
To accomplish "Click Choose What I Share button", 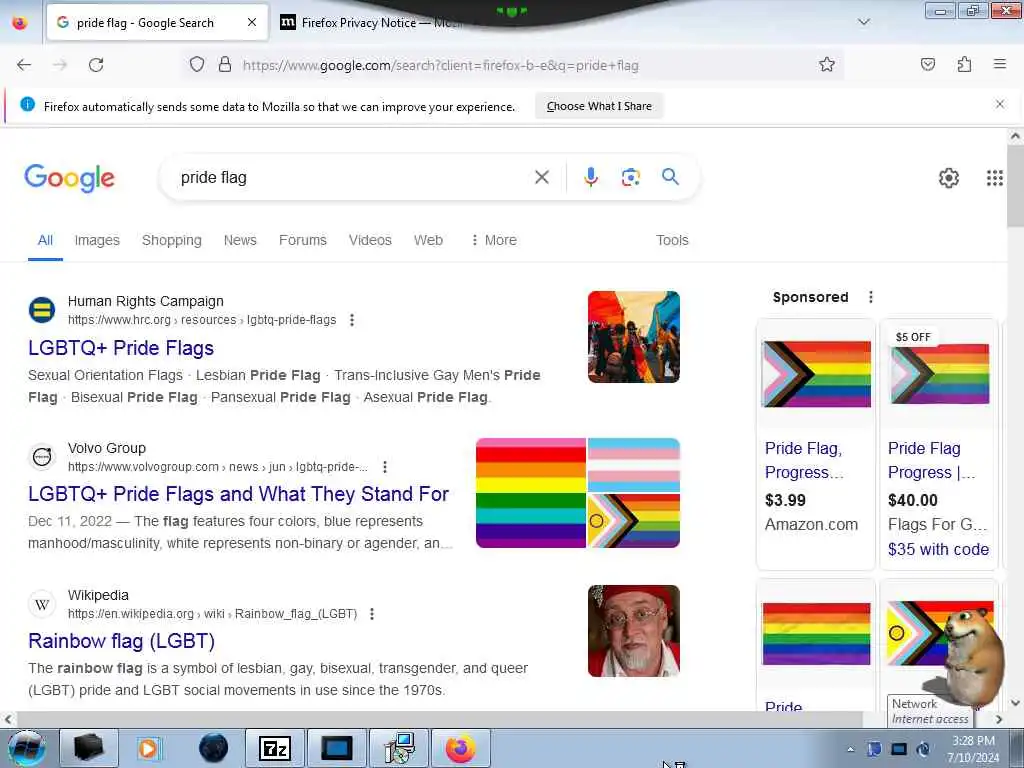I will 599,106.
